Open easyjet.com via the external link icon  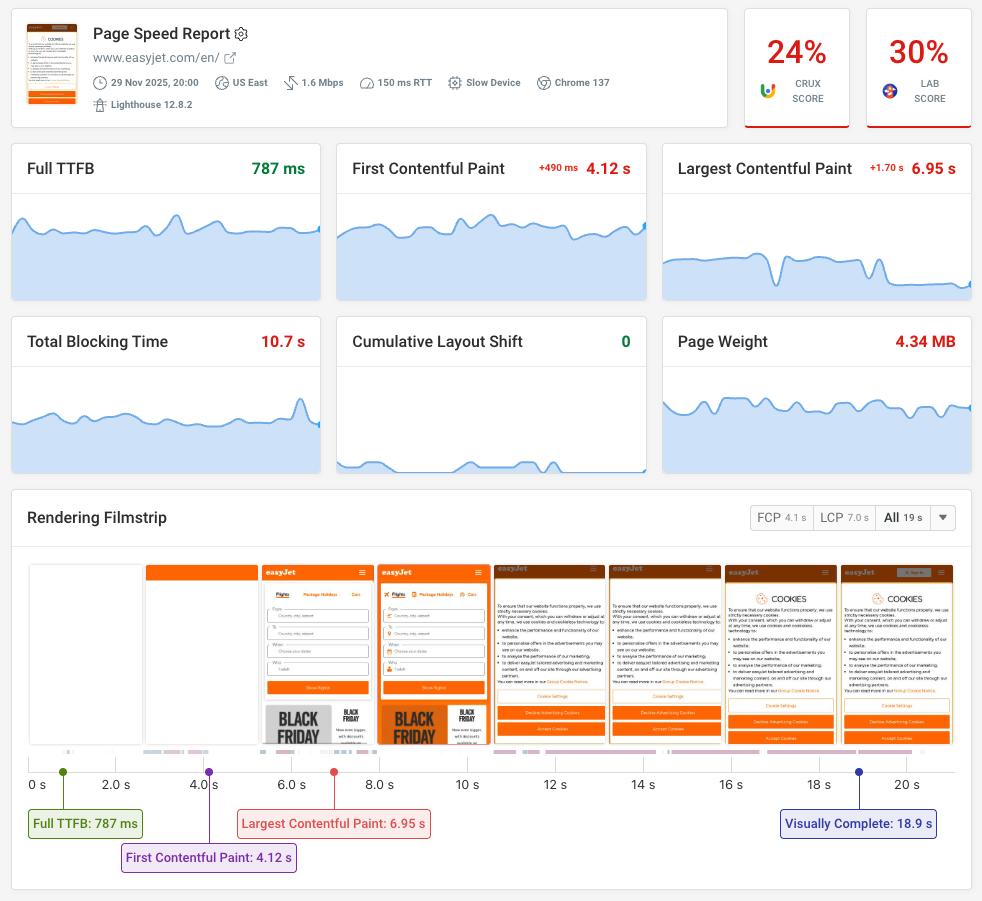coord(231,58)
